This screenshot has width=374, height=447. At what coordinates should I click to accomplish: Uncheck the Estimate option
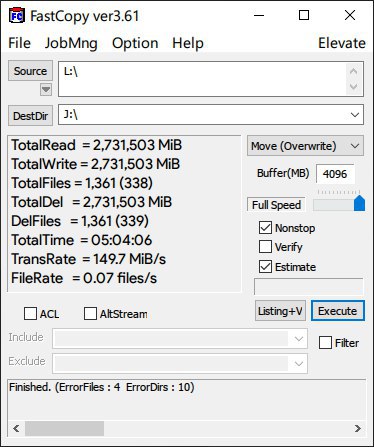265,267
